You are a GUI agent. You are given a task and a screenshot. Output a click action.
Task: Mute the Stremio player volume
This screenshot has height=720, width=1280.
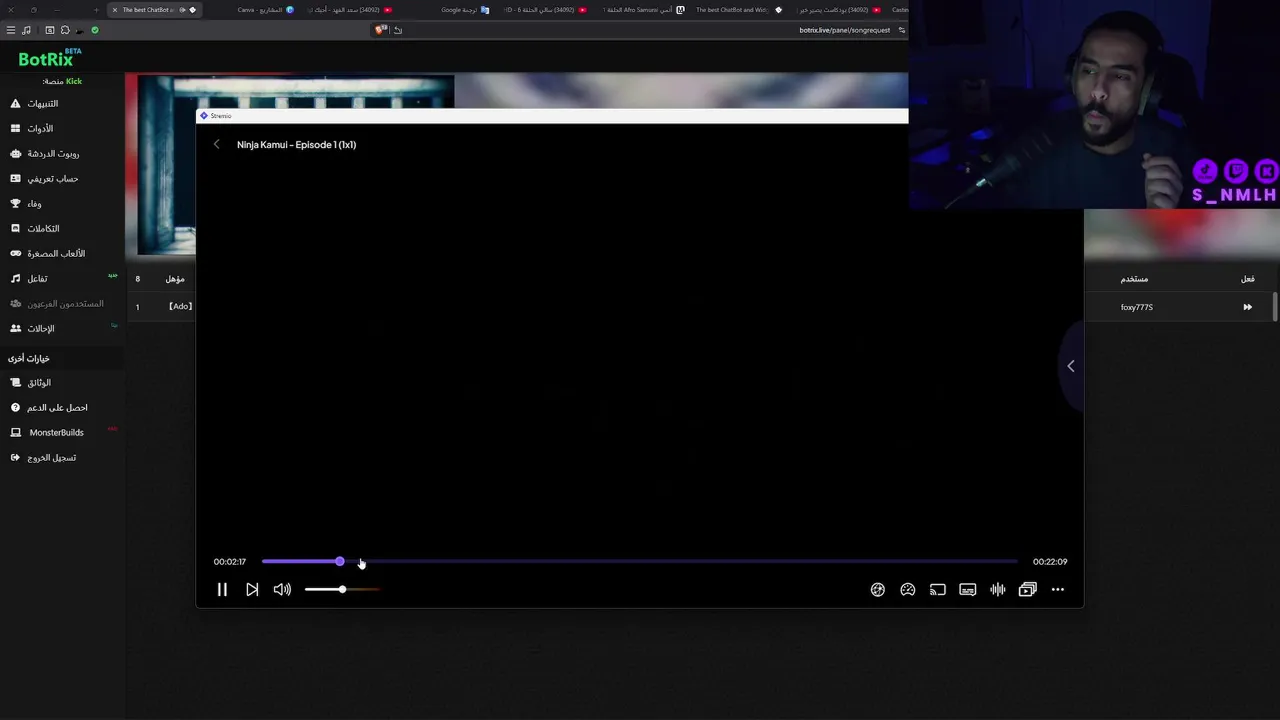click(282, 590)
